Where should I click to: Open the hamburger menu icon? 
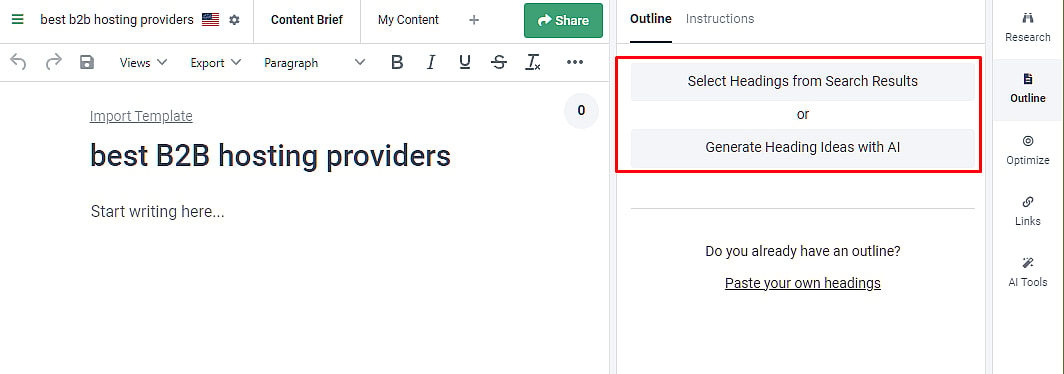click(18, 20)
